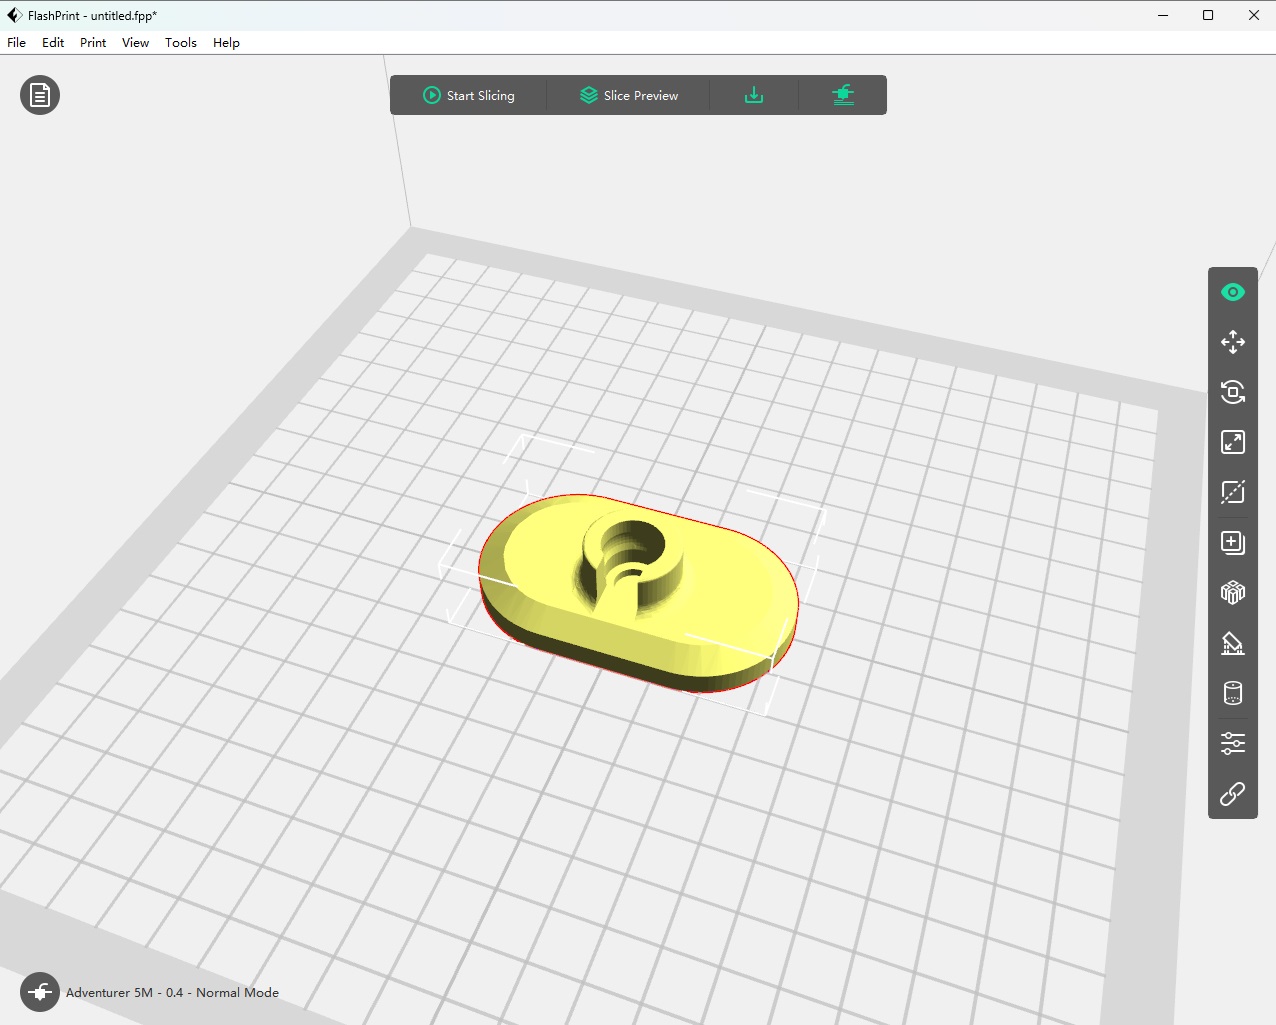Viewport: 1276px width, 1025px height.
Task: Select the Scale tool
Action: (1233, 442)
